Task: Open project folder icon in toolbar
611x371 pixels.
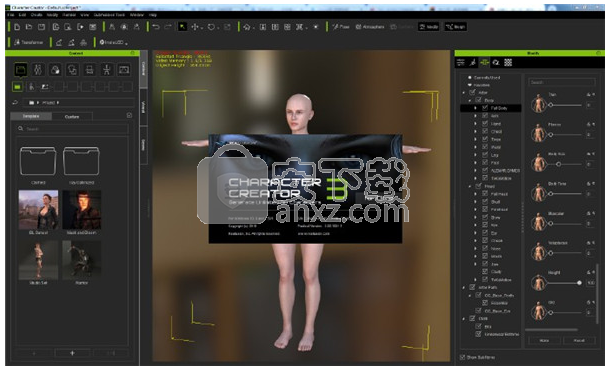Action: pyautogui.click(x=29, y=27)
